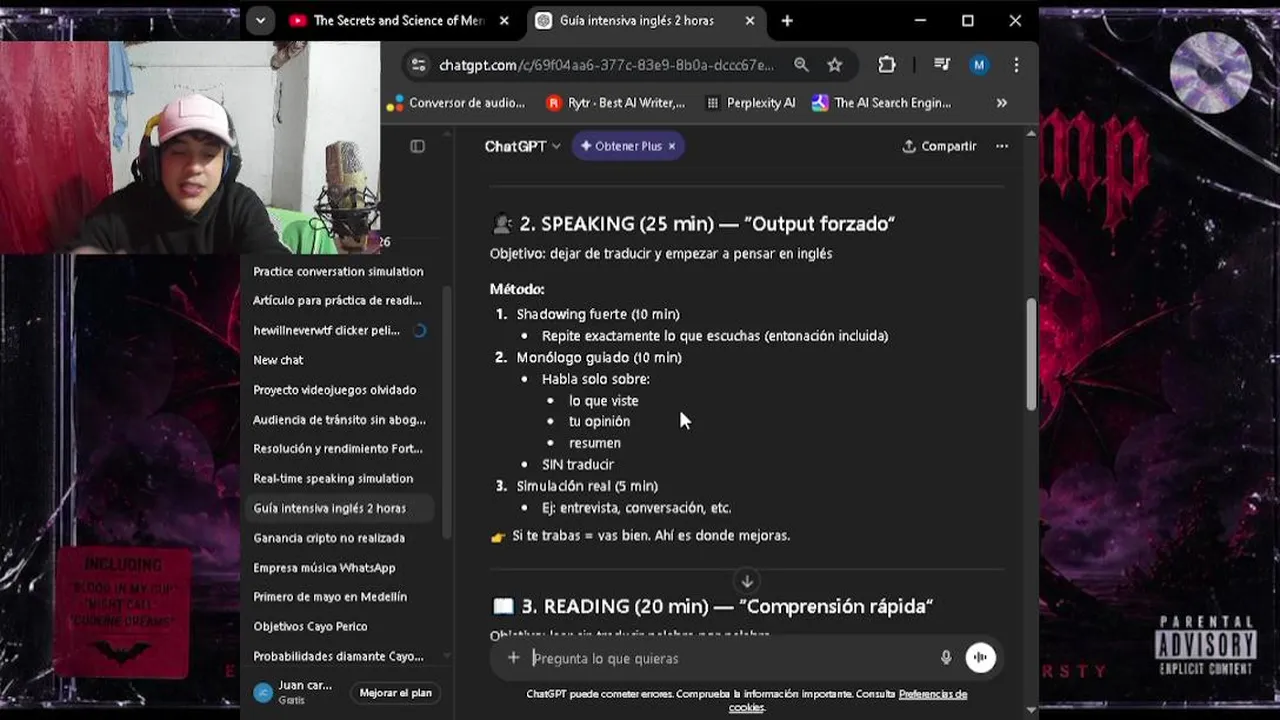Open The AI Search Engine bookmark

(x=881, y=103)
